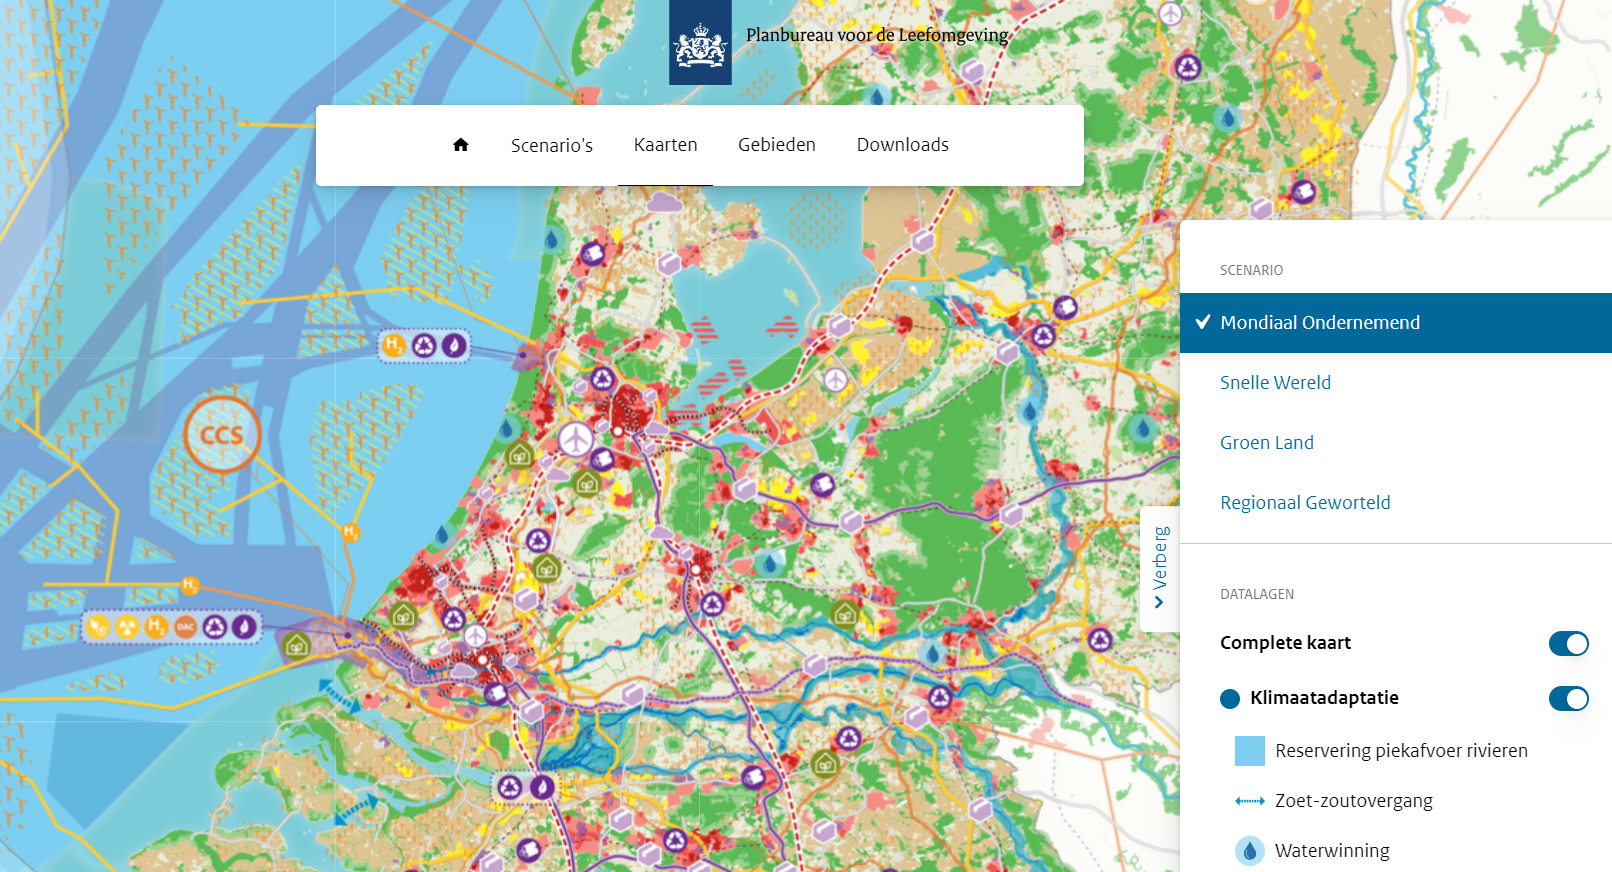
Task: Click the checkmark next to Mondiaal Ondernemend
Action: (1203, 322)
